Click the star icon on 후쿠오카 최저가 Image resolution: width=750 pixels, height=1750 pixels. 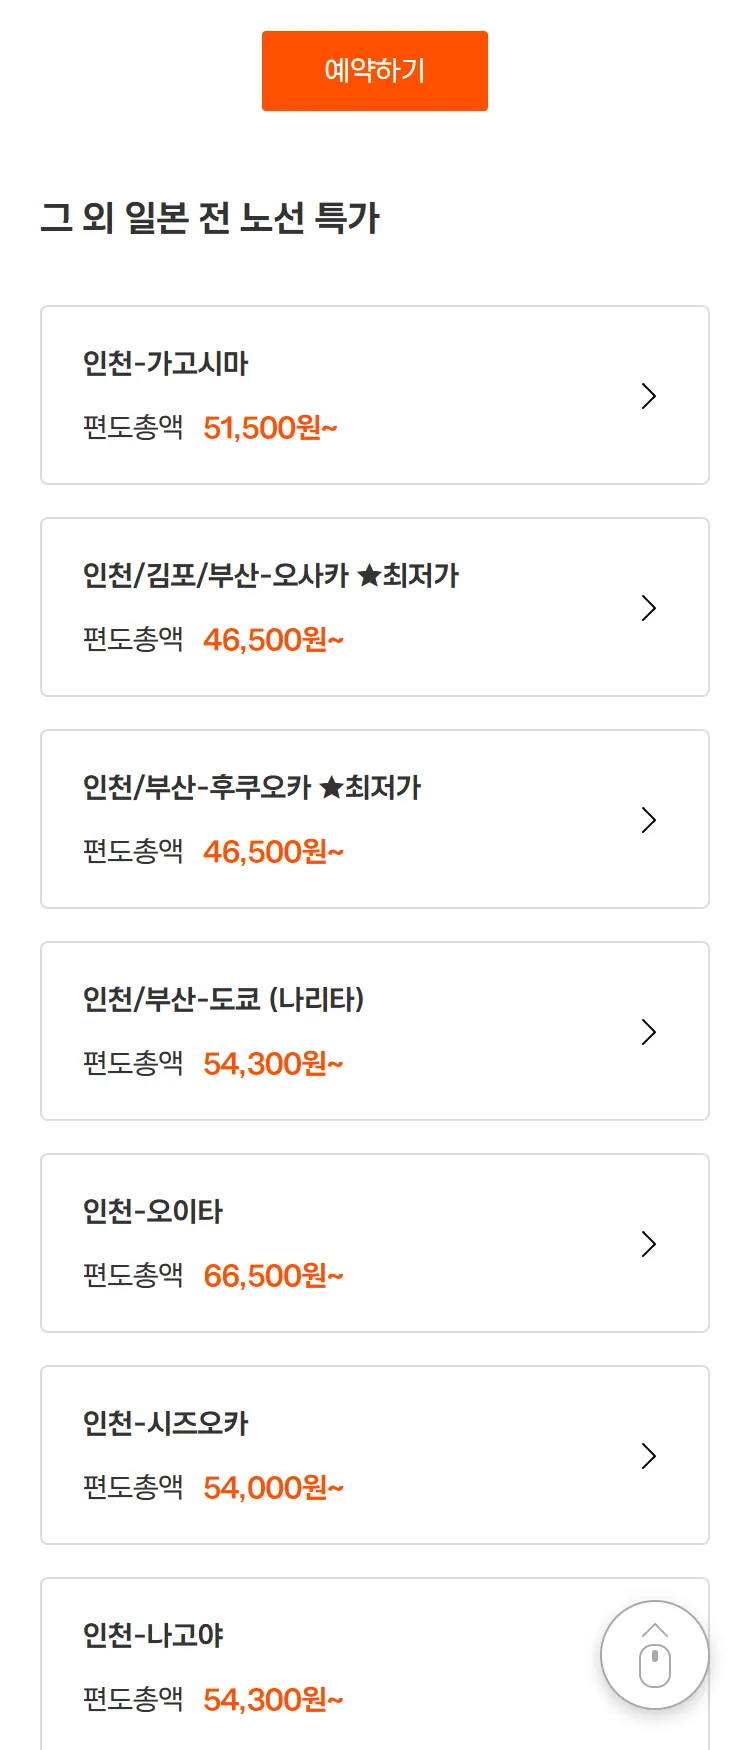tap(331, 788)
